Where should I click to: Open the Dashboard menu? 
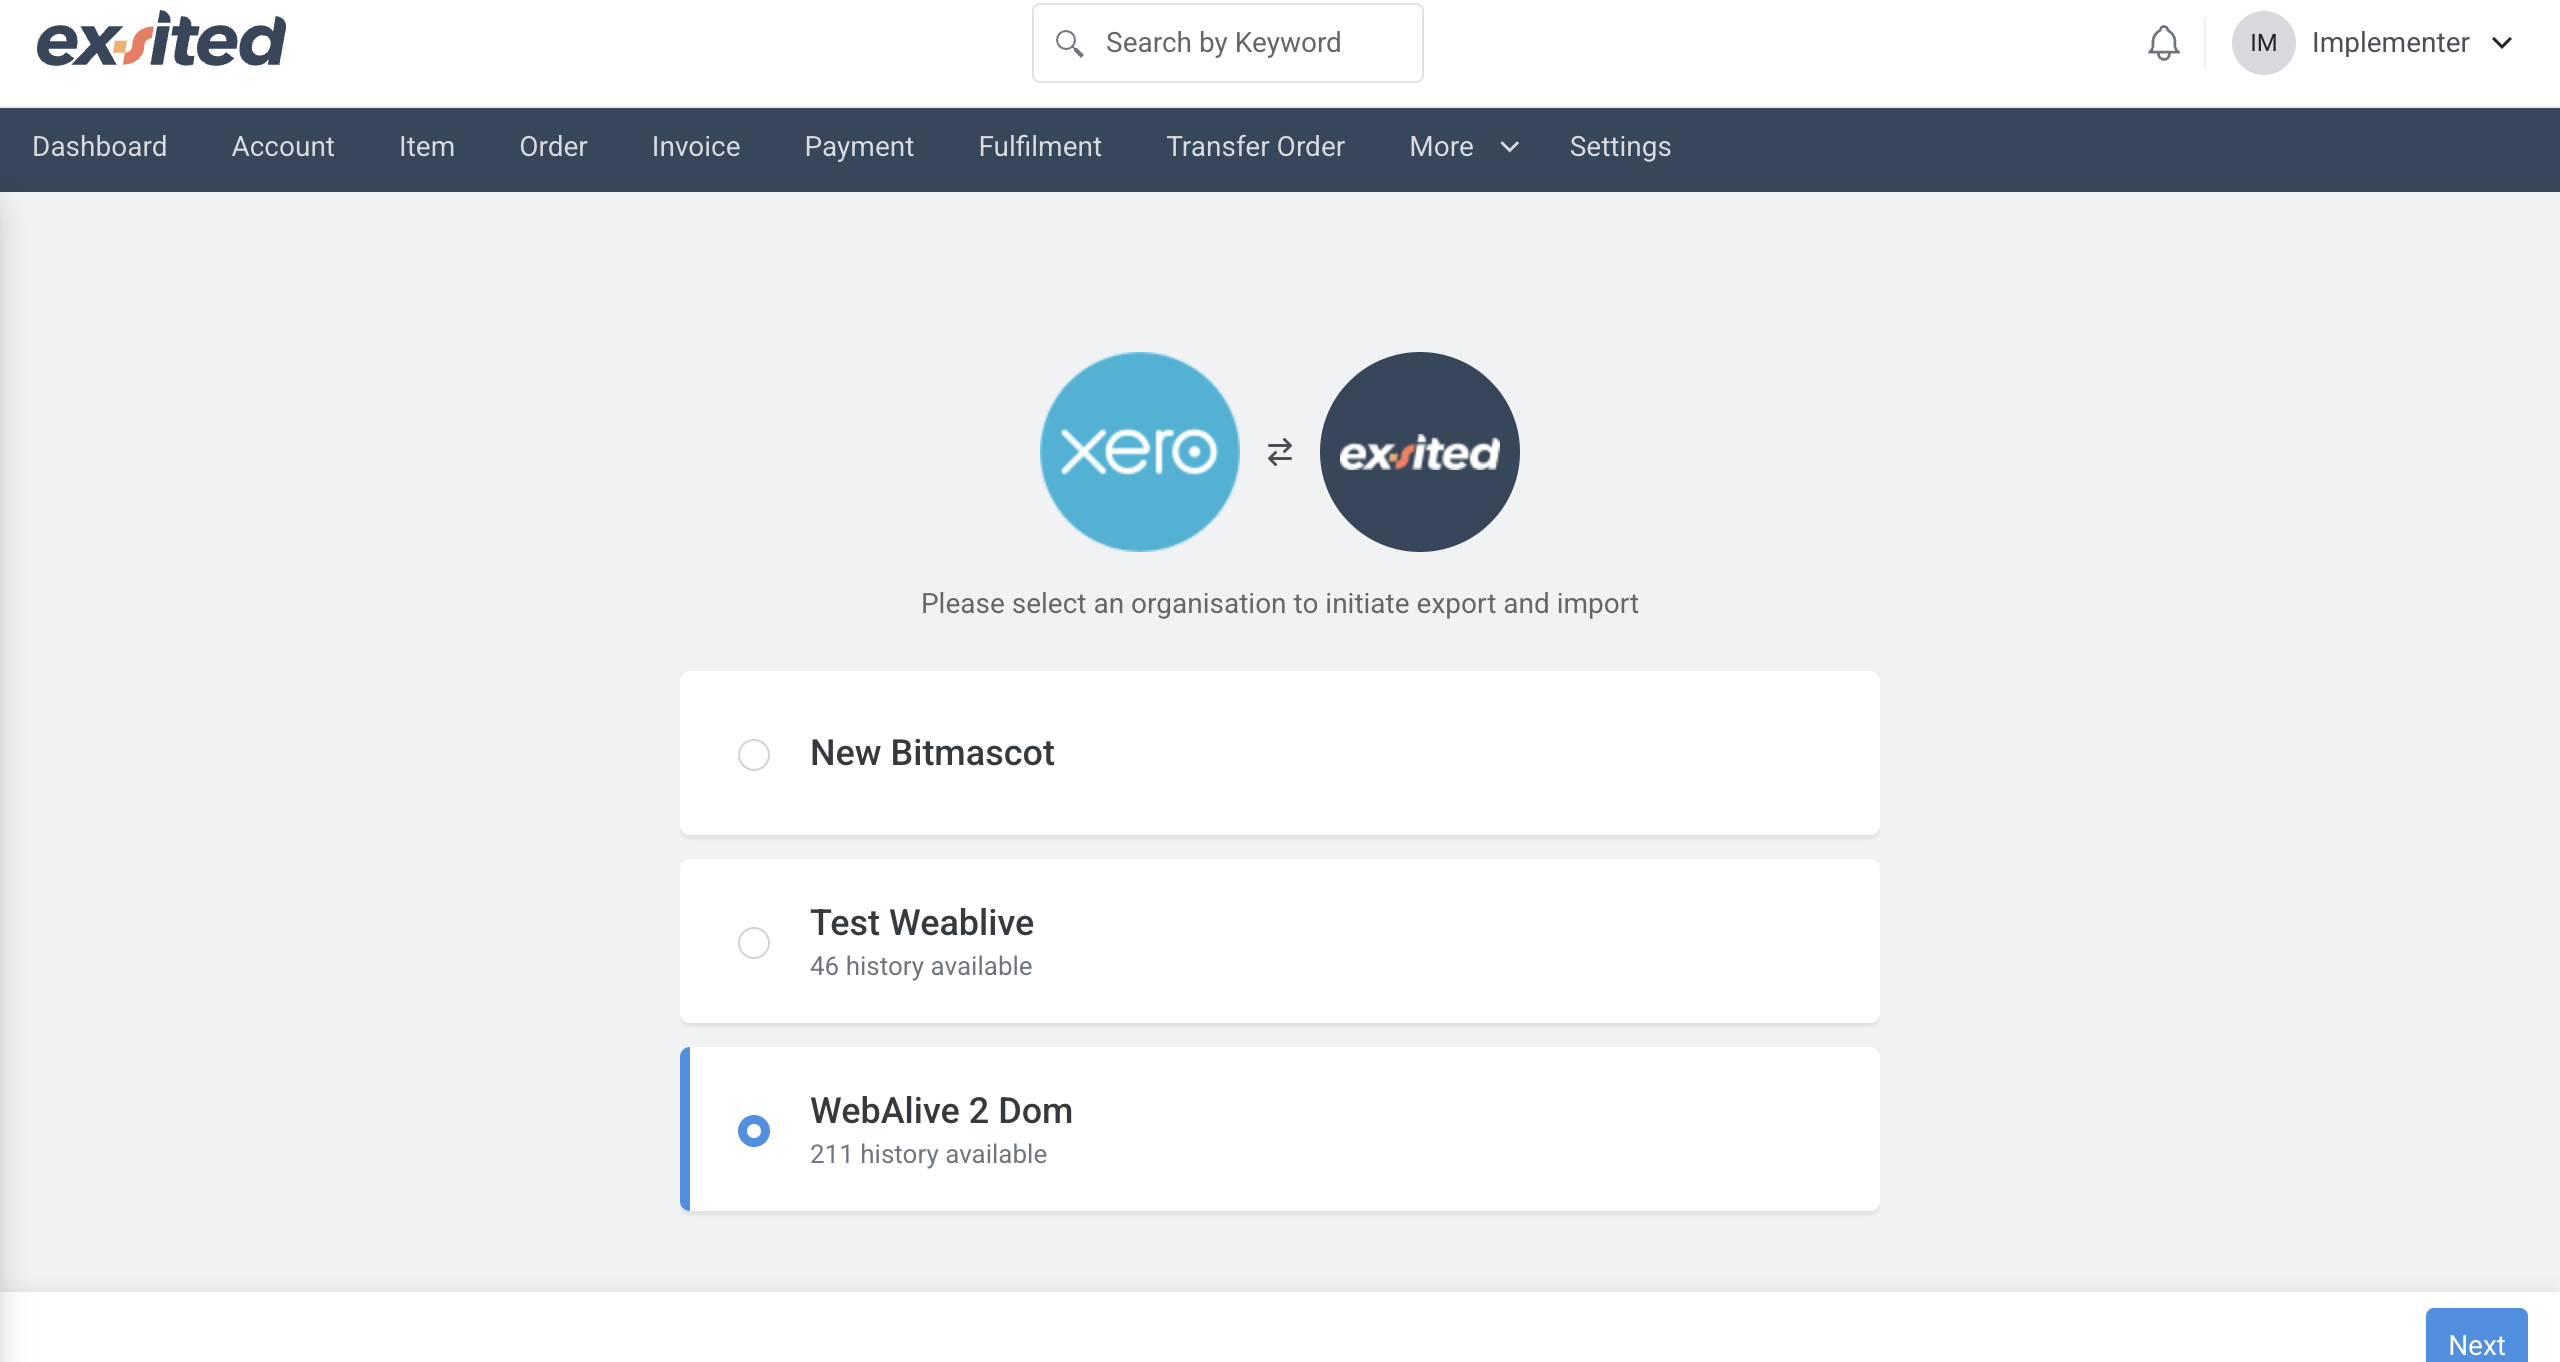100,146
